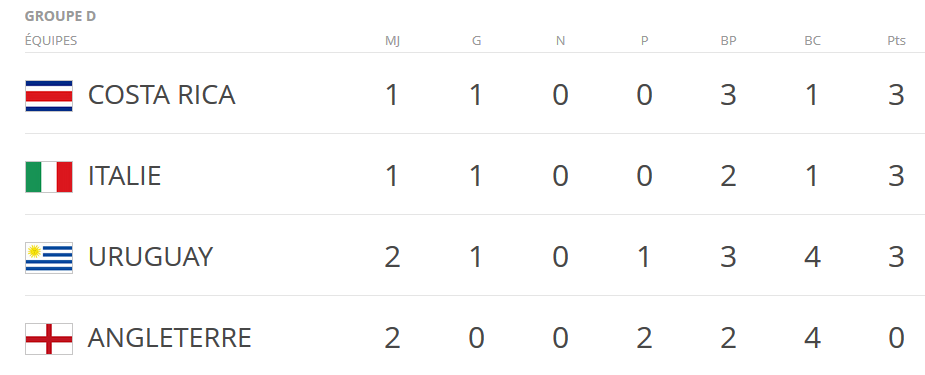925x375 pixels.
Task: Click the Costa Rica flag icon
Action: coord(49,96)
